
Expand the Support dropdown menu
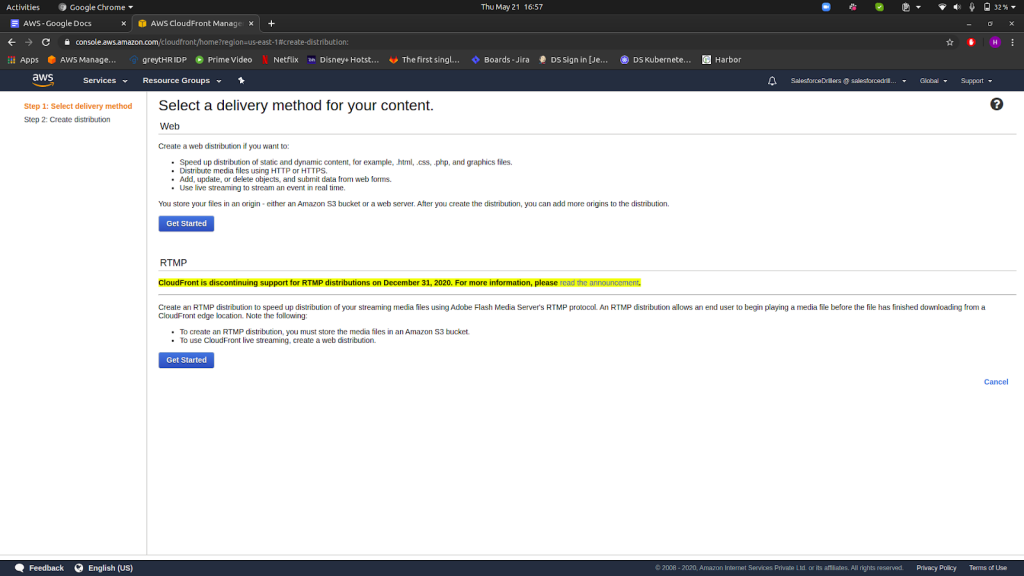pos(976,81)
